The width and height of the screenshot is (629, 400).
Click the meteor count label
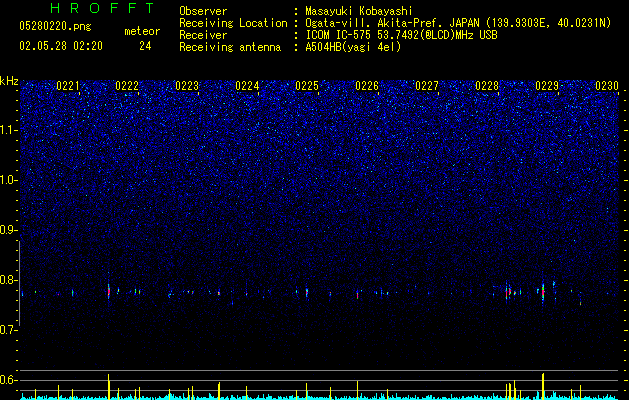[x=142, y=31]
